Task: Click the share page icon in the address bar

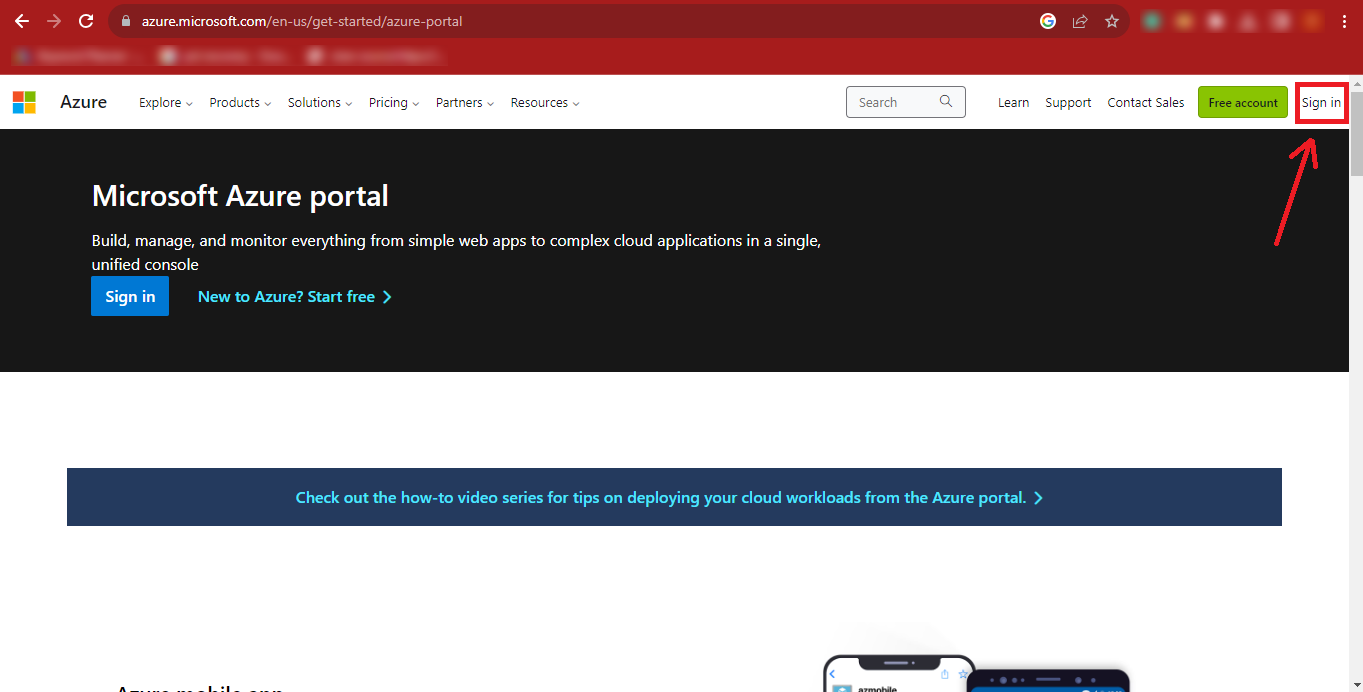Action: click(1080, 21)
